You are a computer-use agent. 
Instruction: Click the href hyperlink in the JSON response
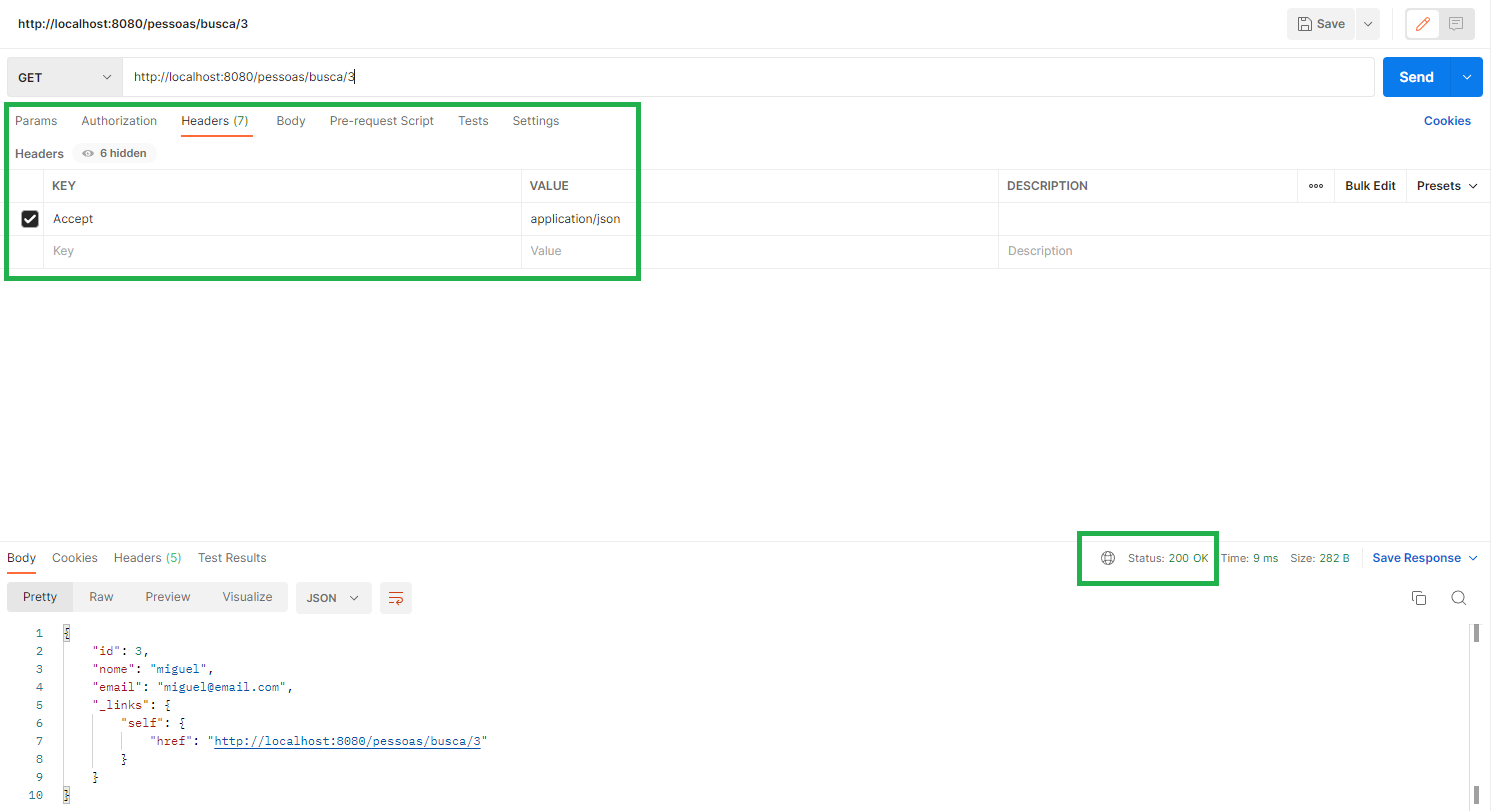click(348, 741)
